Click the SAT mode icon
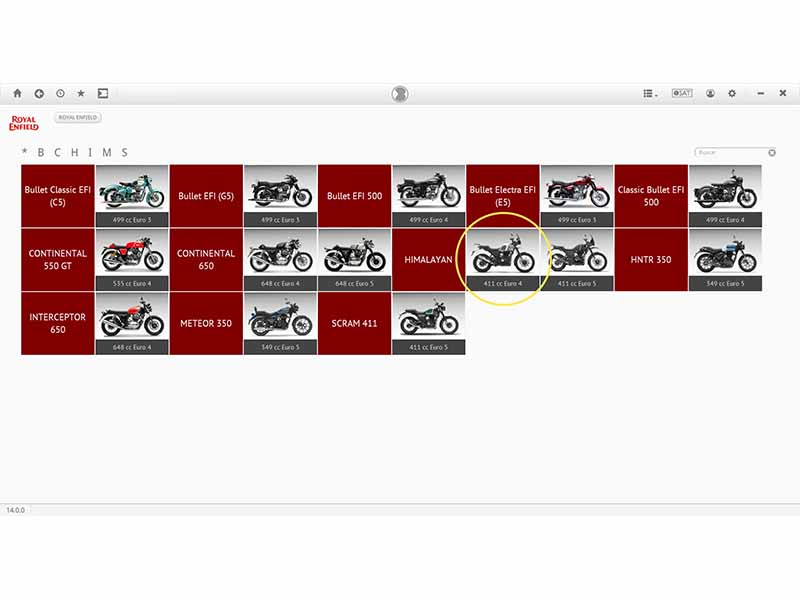This screenshot has height=600, width=800. (x=682, y=93)
